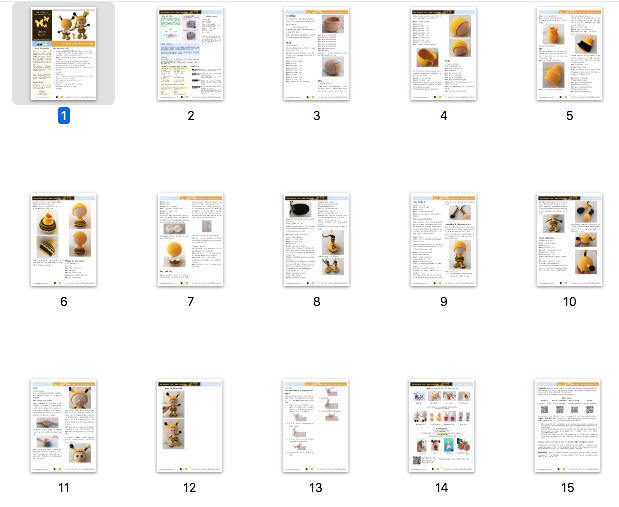619x507 pixels.
Task: Click the number 5 label below thumbnail
Action: 569,116
